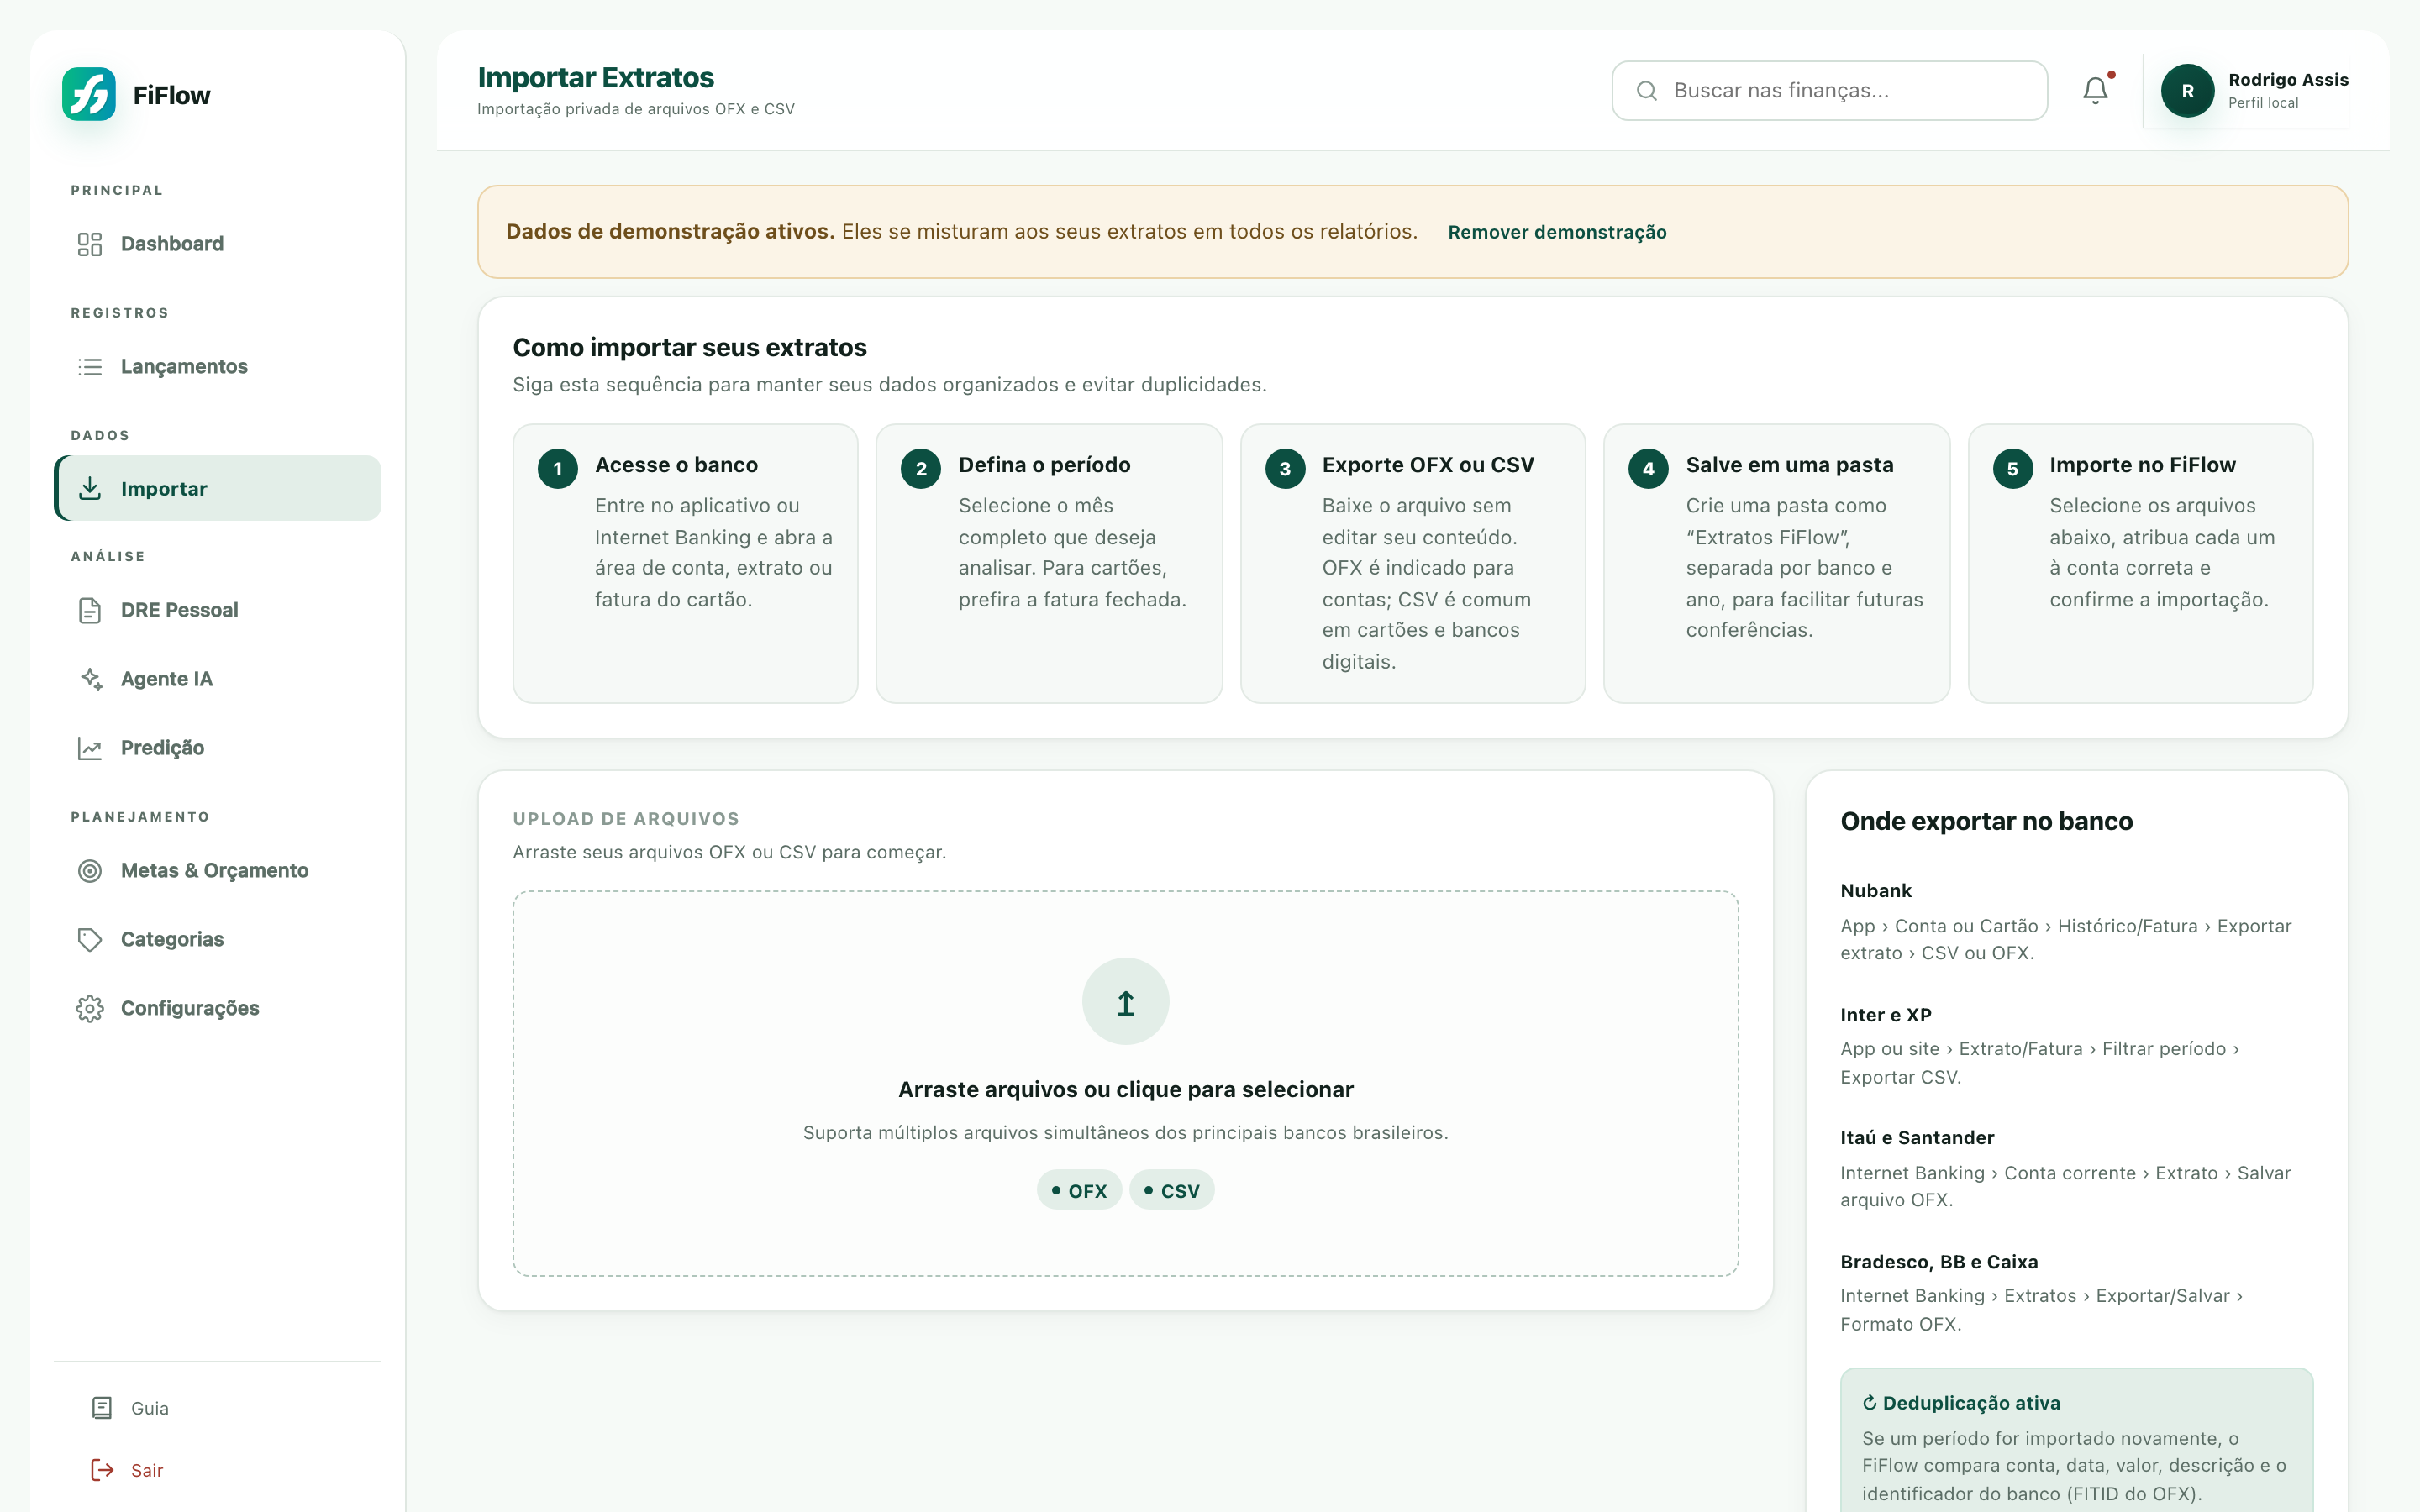
Task: Click the FiFlow logo icon
Action: 89,94
